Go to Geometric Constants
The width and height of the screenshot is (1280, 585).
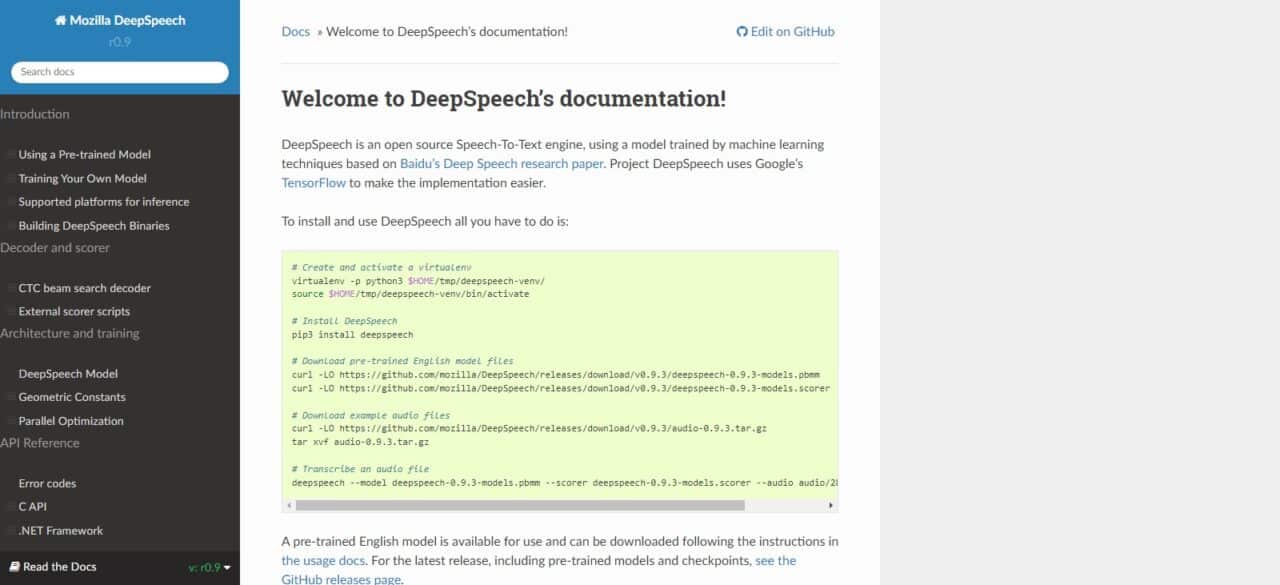pyautogui.click(x=73, y=397)
